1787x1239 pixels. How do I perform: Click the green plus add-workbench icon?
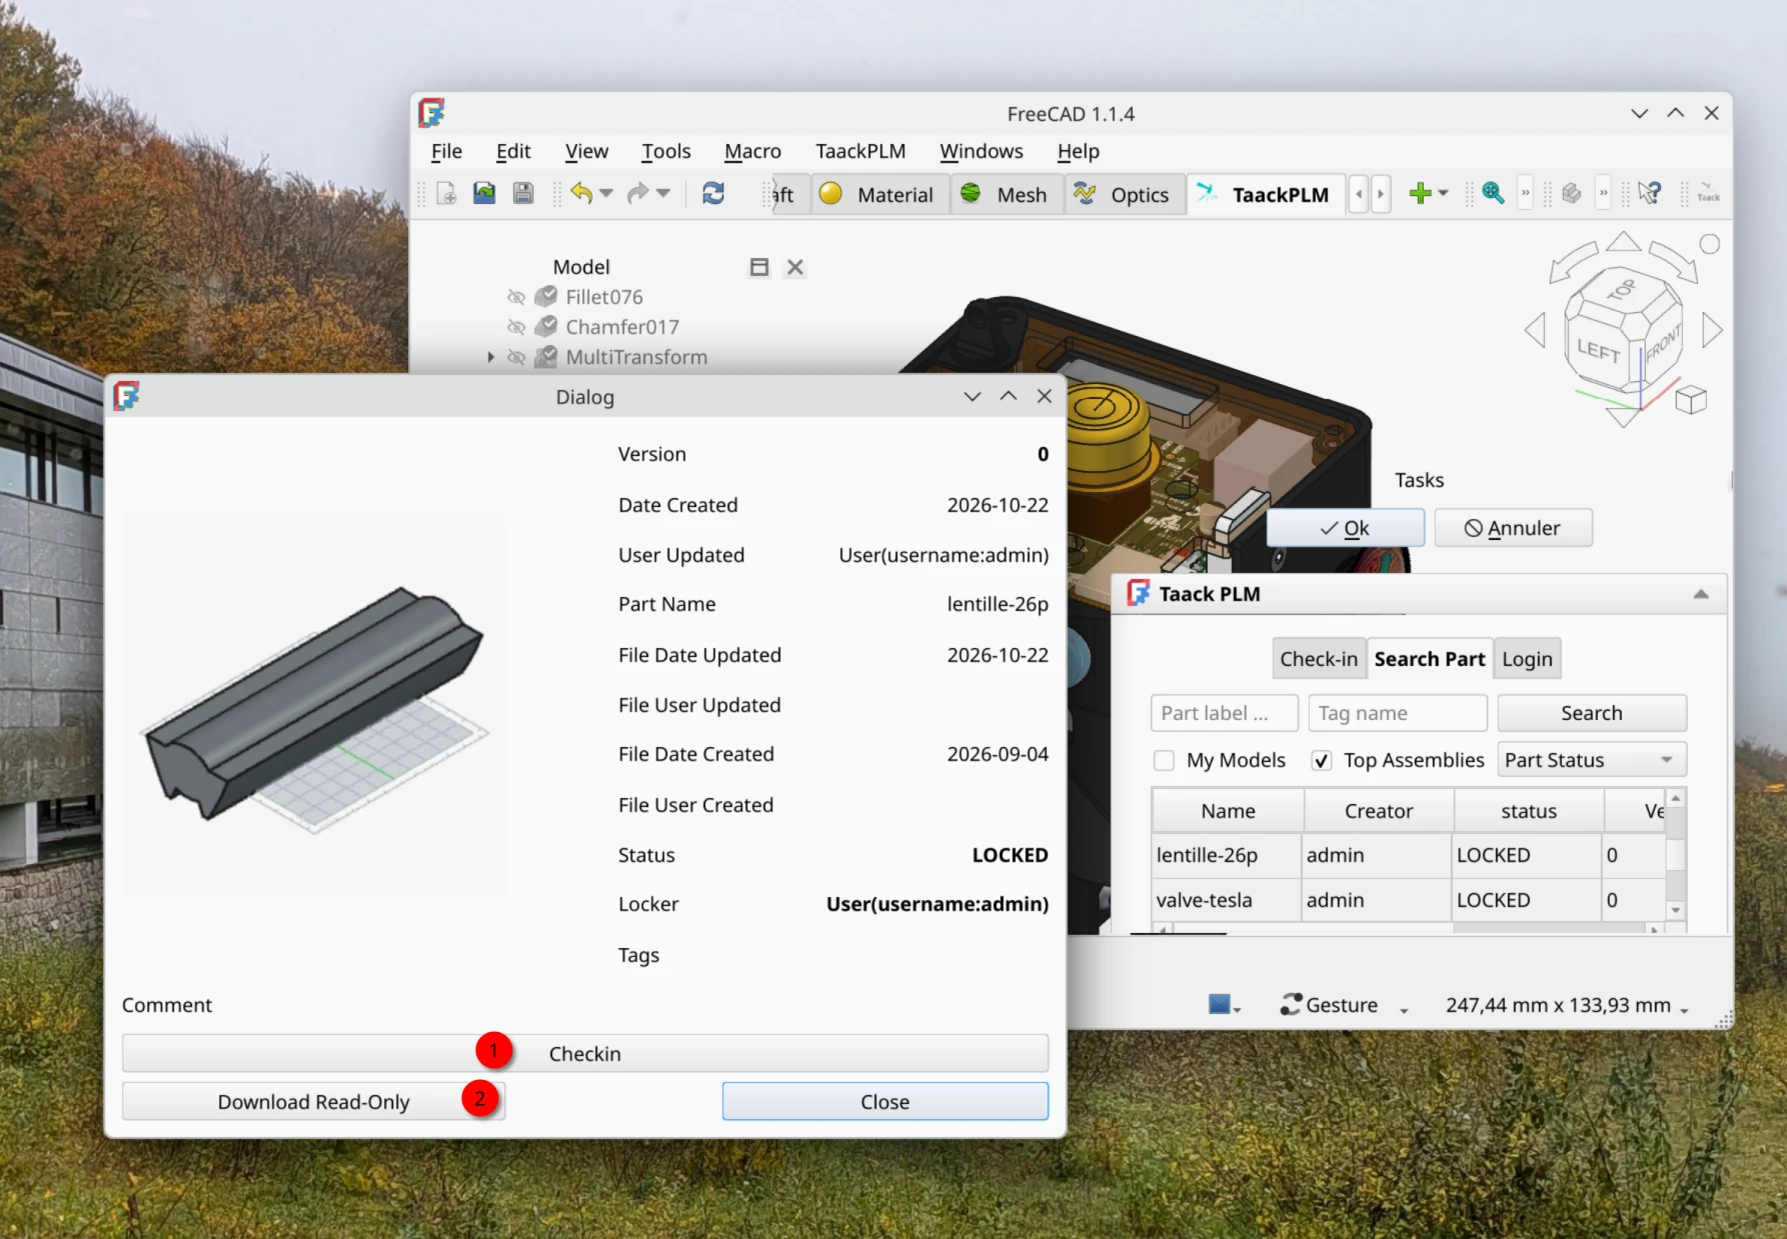tap(1420, 194)
